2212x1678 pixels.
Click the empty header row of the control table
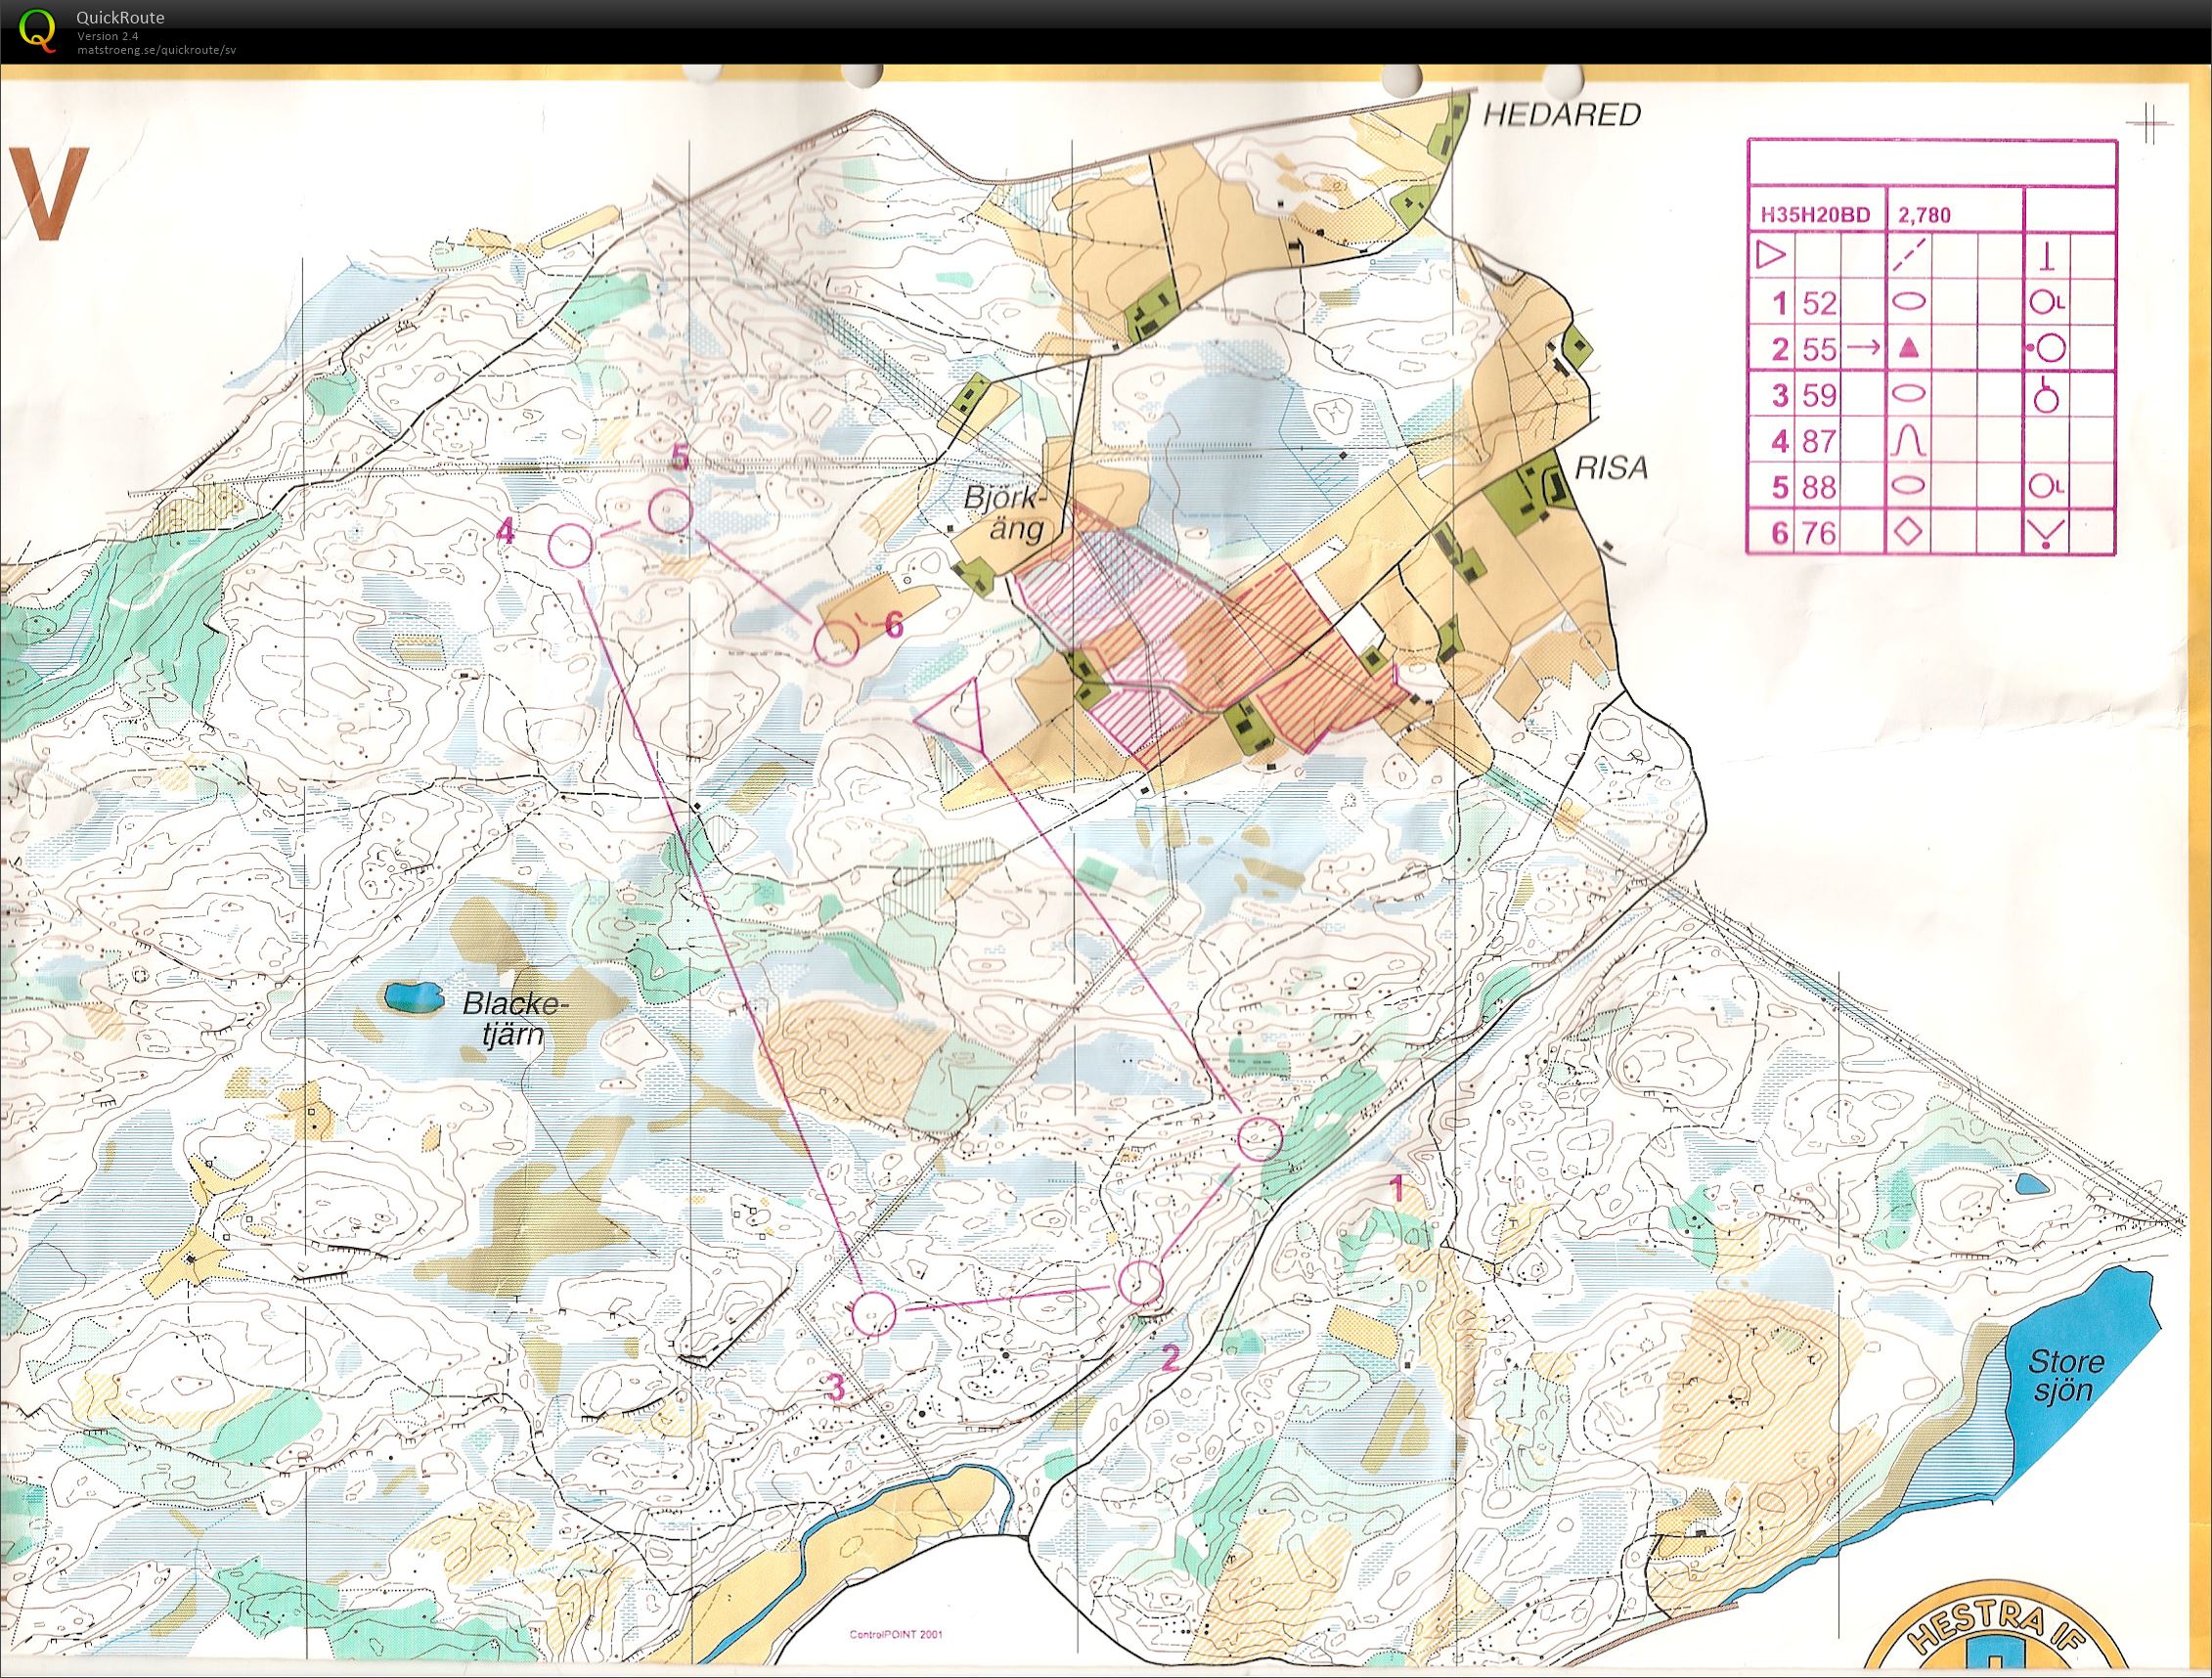[1932, 163]
